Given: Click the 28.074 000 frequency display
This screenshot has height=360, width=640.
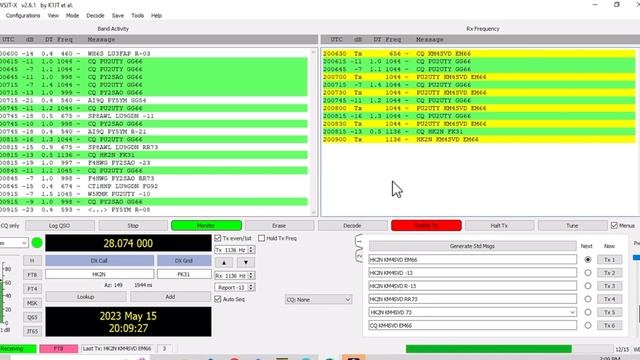Looking at the screenshot, I should point(128,243).
